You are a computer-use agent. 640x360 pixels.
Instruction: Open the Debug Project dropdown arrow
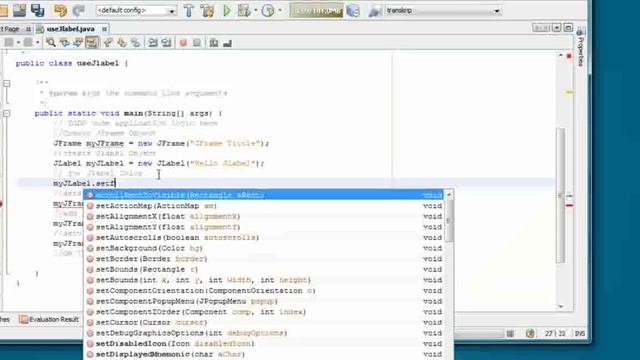pyautogui.click(x=256, y=11)
